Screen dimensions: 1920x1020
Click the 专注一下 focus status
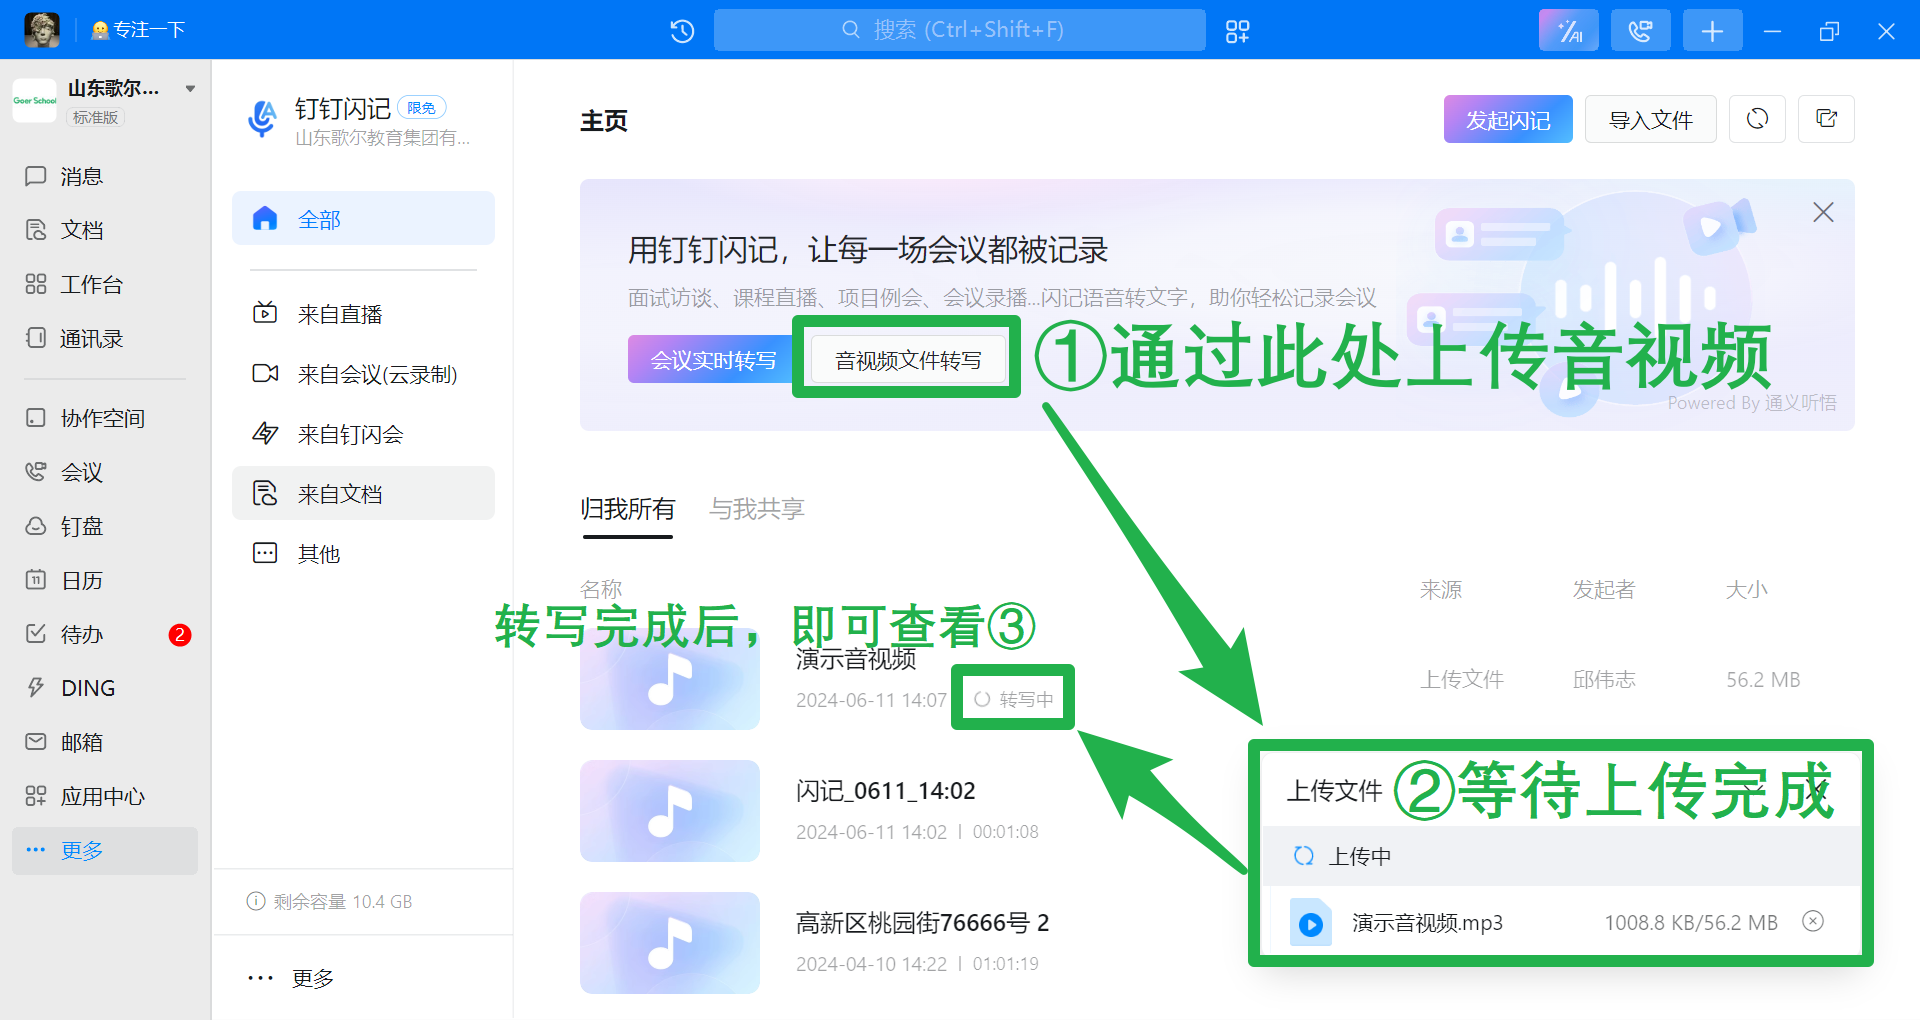(138, 30)
